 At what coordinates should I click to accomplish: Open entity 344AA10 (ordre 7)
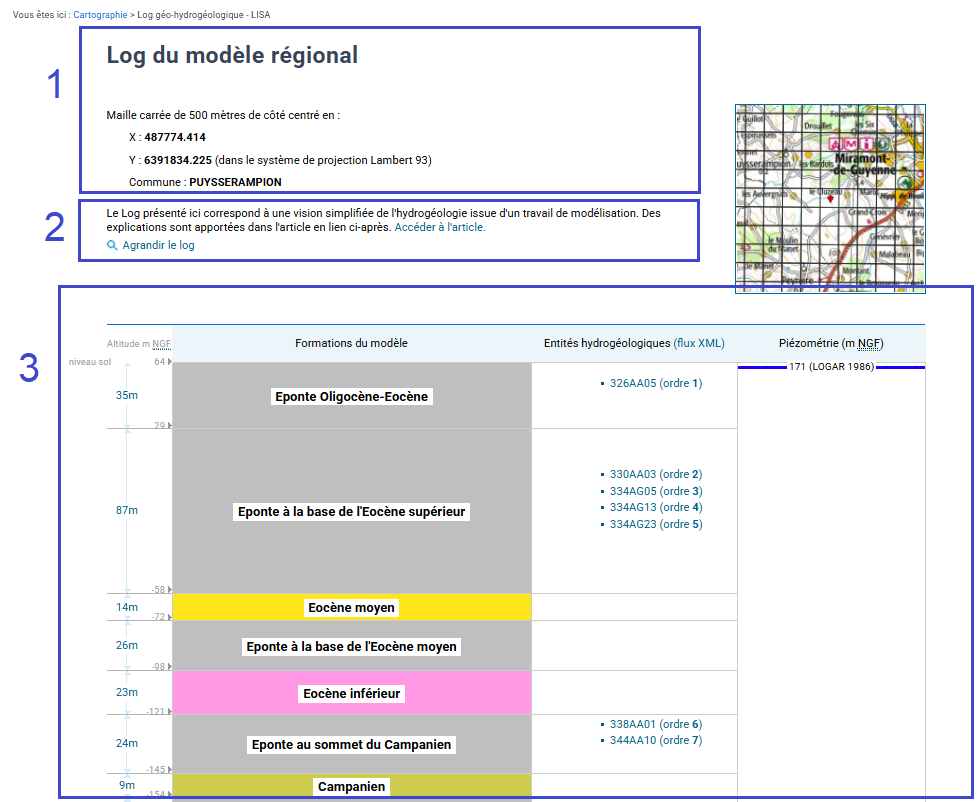656,740
